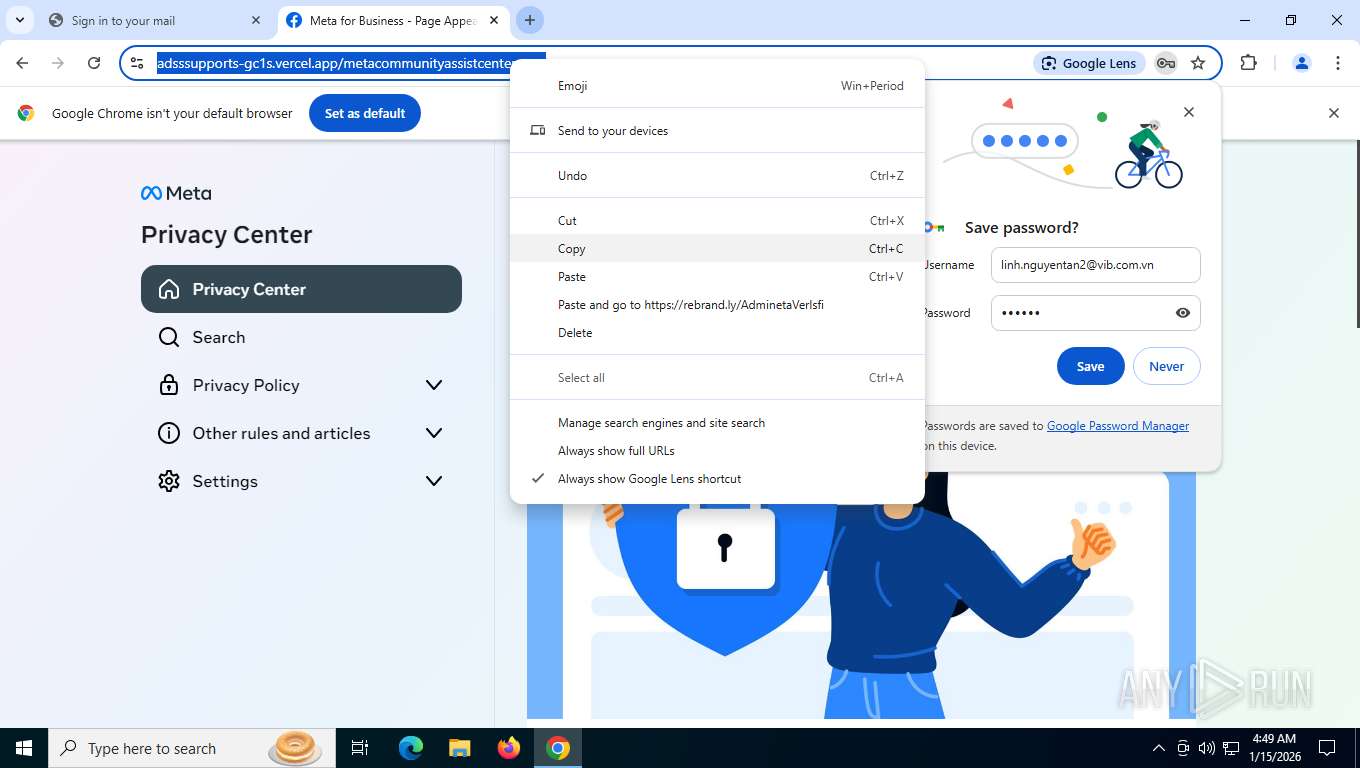Select Paste in the context menu
Viewport: 1360px width, 768px height.
click(x=717, y=277)
